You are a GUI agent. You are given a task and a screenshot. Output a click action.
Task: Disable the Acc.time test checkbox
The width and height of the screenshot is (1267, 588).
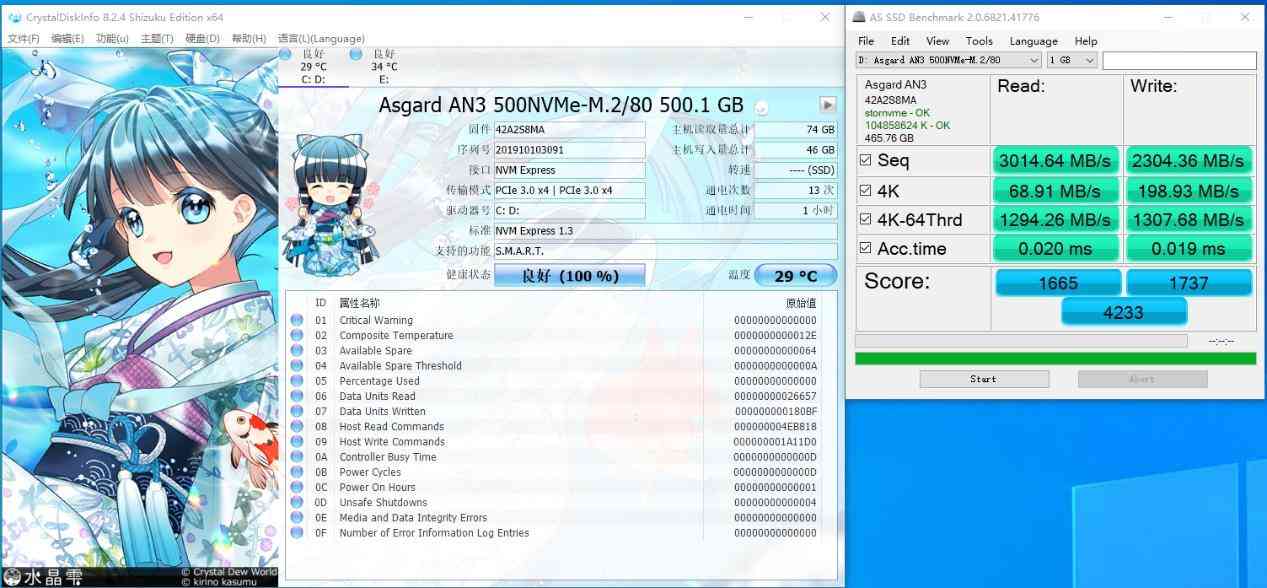pyautogui.click(x=866, y=248)
